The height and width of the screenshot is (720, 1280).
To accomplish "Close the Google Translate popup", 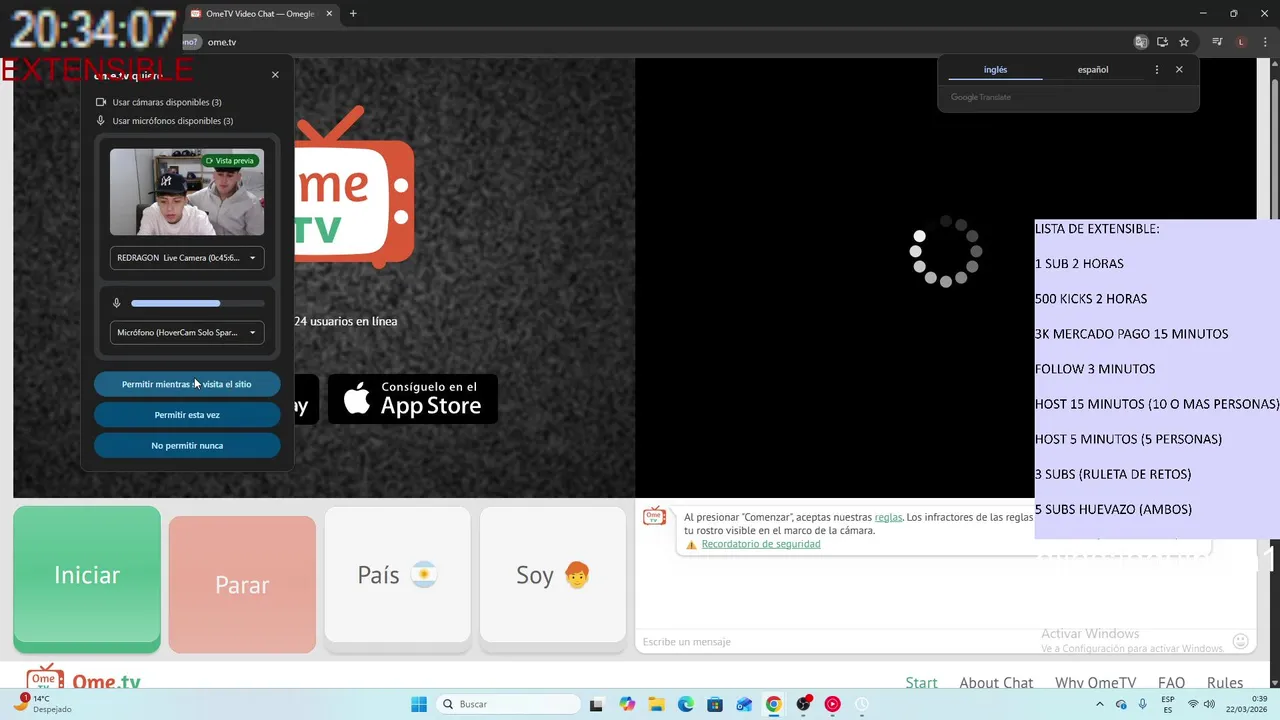I will click(x=1179, y=70).
